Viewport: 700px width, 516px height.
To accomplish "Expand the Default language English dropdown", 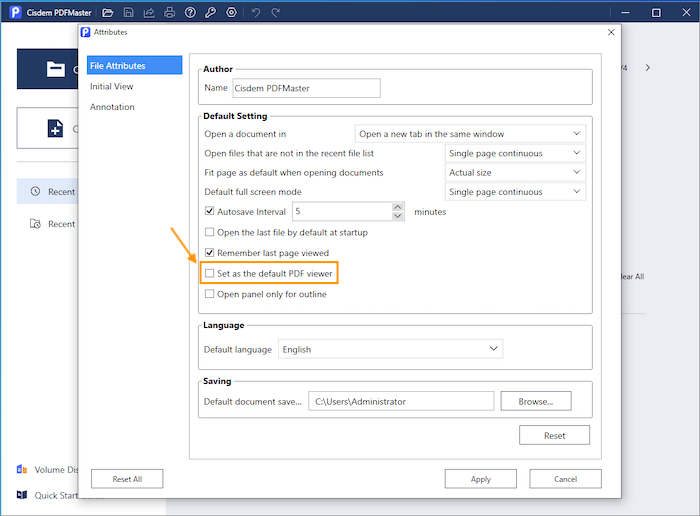I will click(x=391, y=349).
